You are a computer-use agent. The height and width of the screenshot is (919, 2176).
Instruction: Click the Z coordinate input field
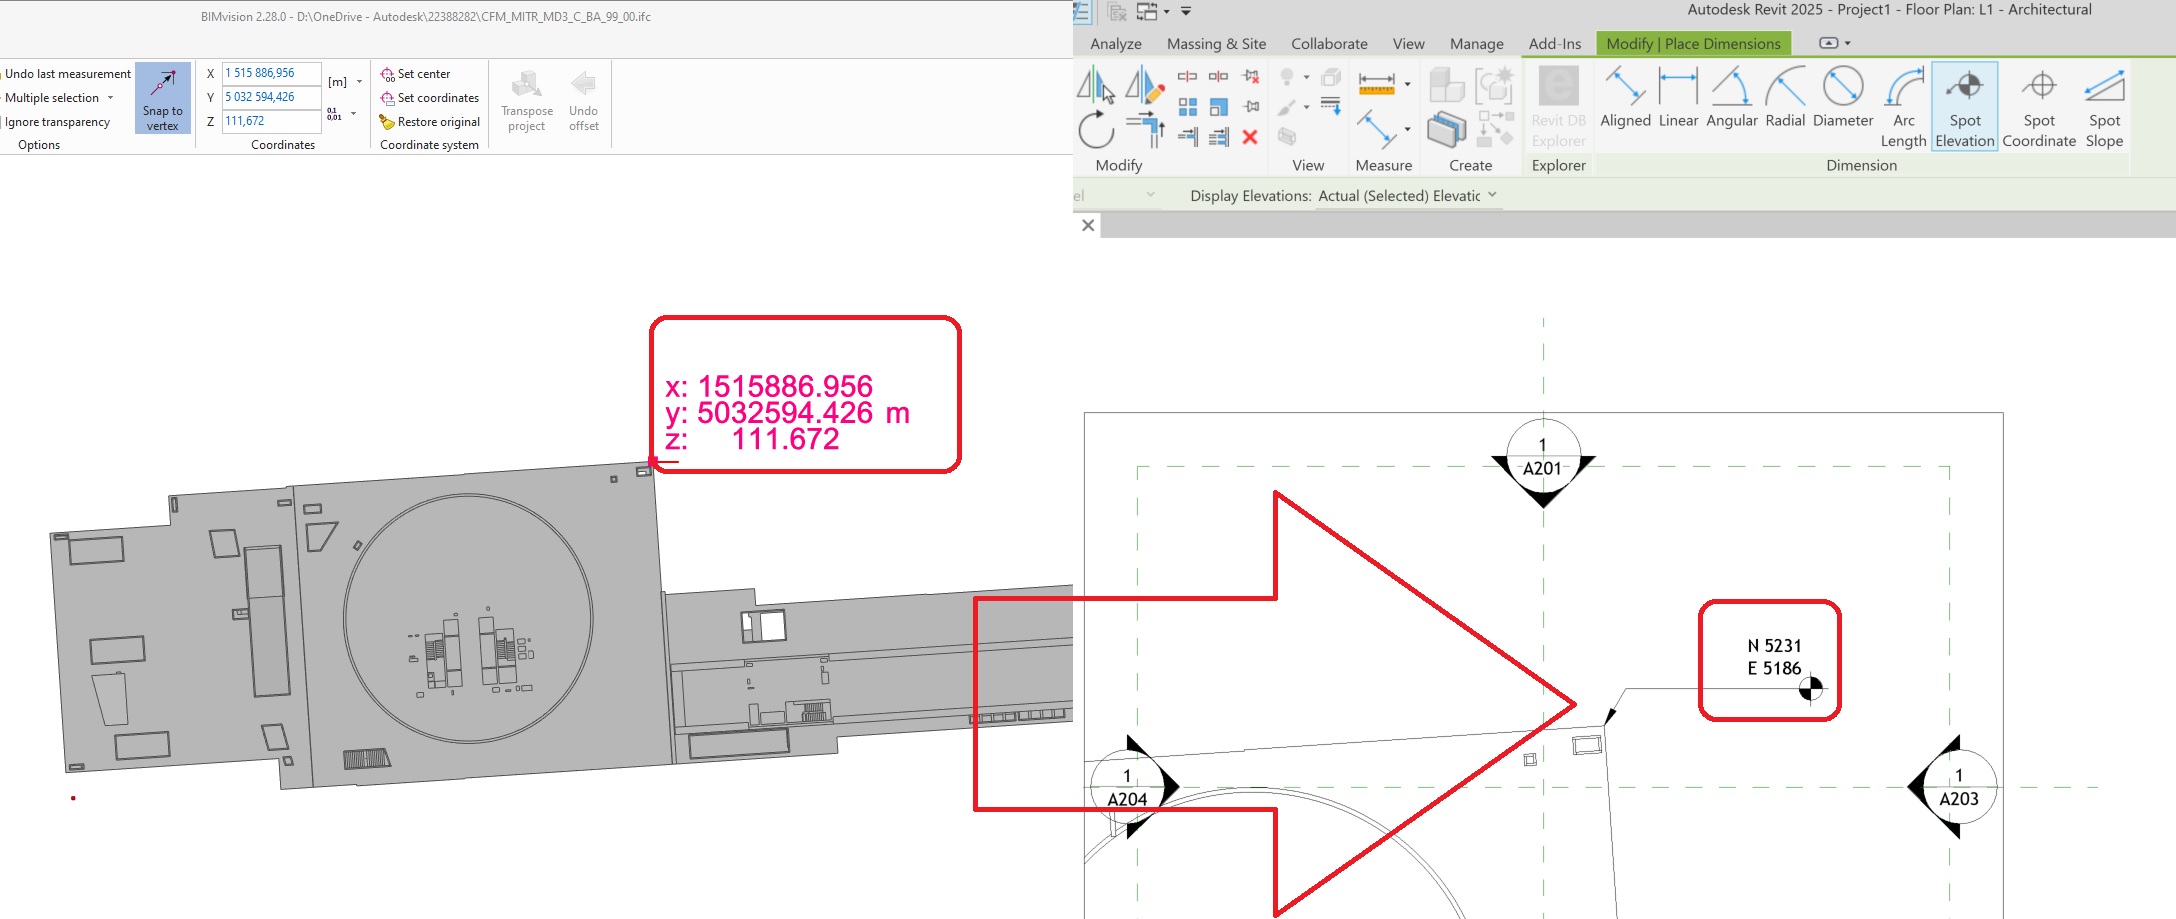pos(271,121)
